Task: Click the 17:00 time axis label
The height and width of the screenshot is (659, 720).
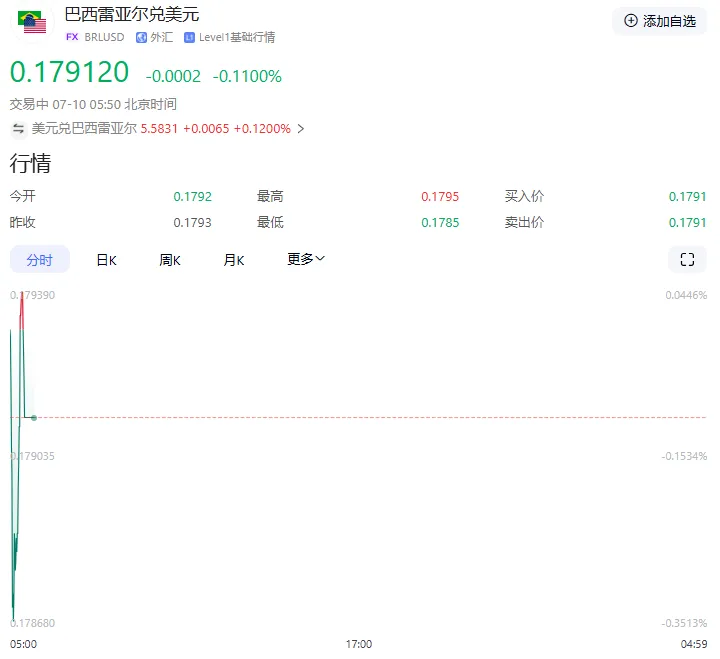Action: (x=359, y=644)
